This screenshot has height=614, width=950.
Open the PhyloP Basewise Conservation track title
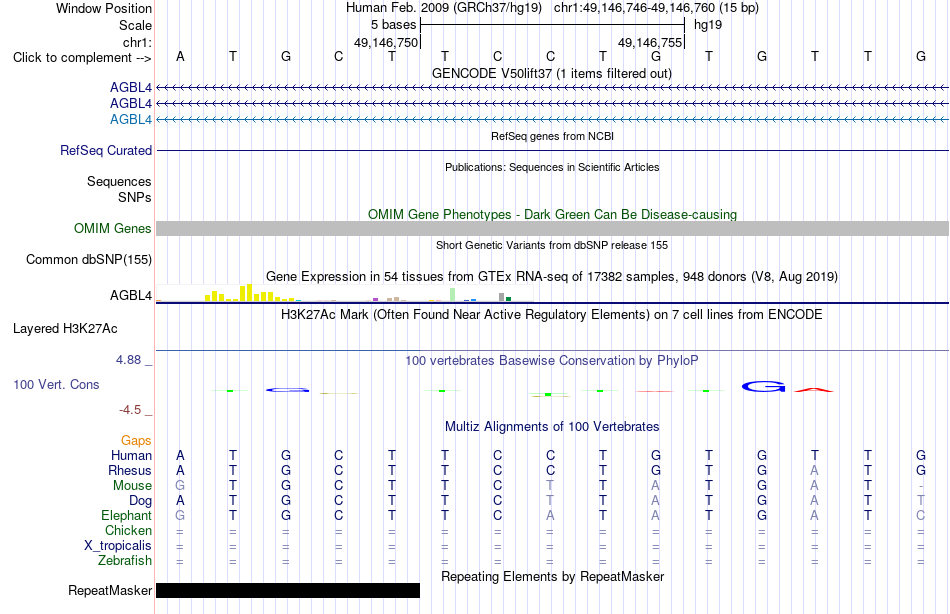[552, 361]
